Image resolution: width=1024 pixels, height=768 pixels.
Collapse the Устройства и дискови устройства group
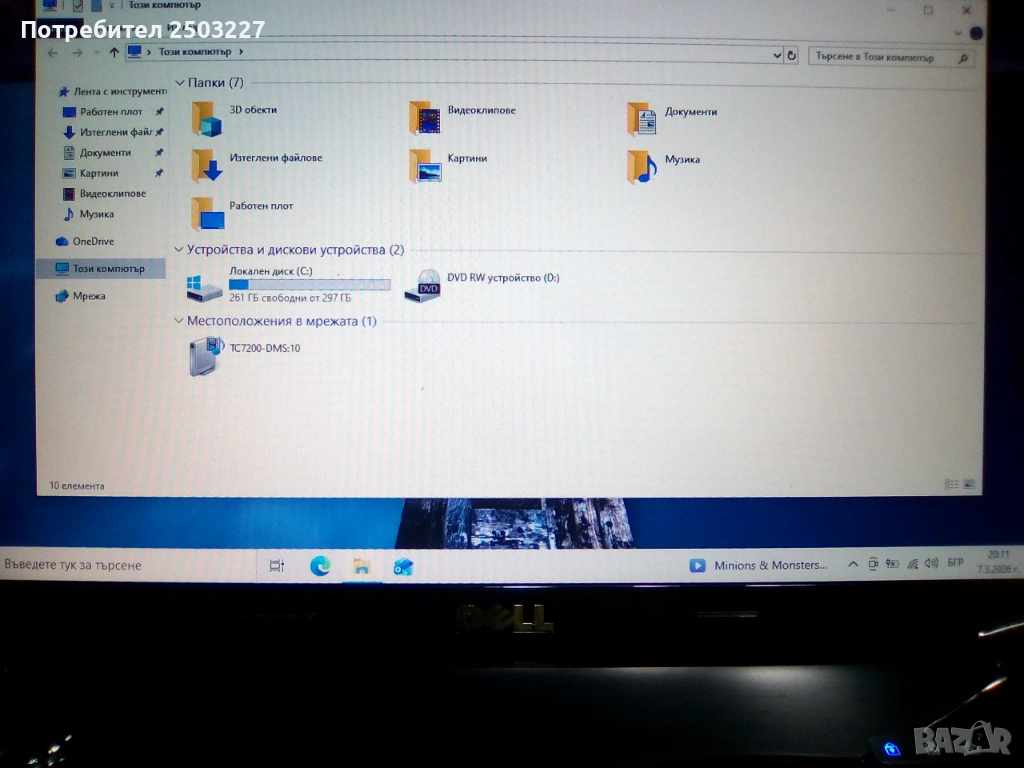(x=179, y=250)
